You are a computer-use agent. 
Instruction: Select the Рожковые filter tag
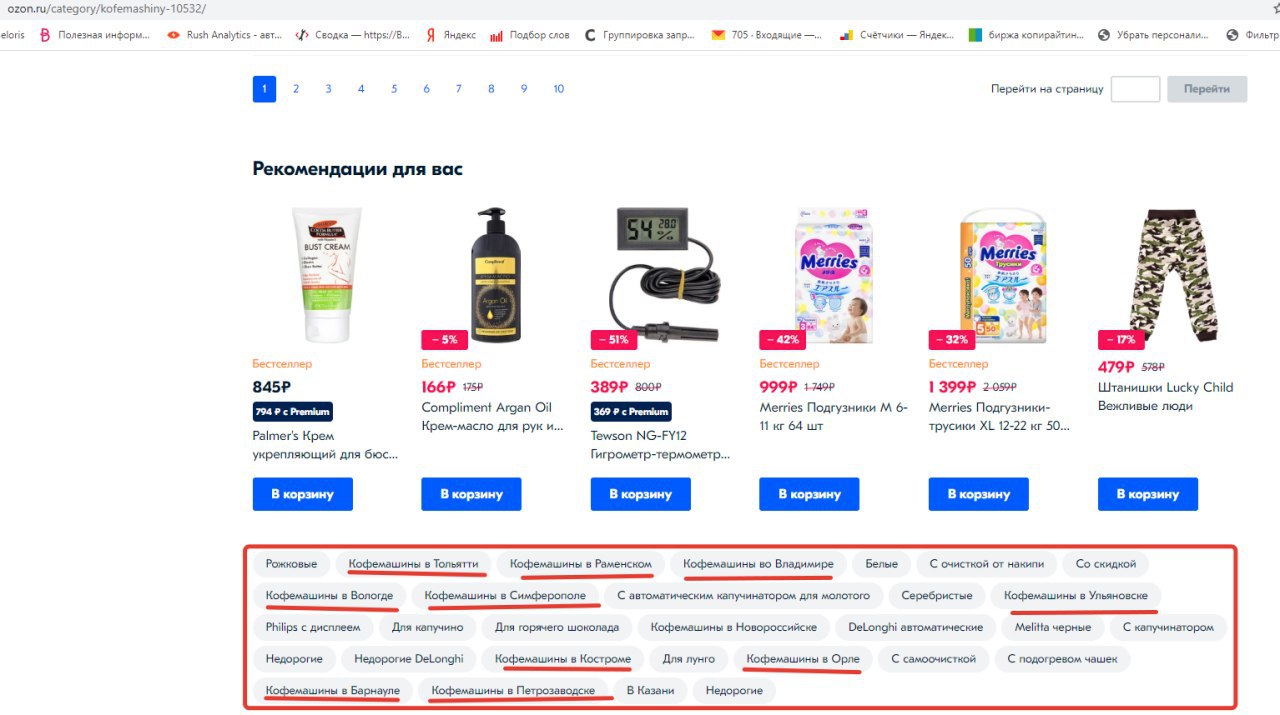[291, 564]
